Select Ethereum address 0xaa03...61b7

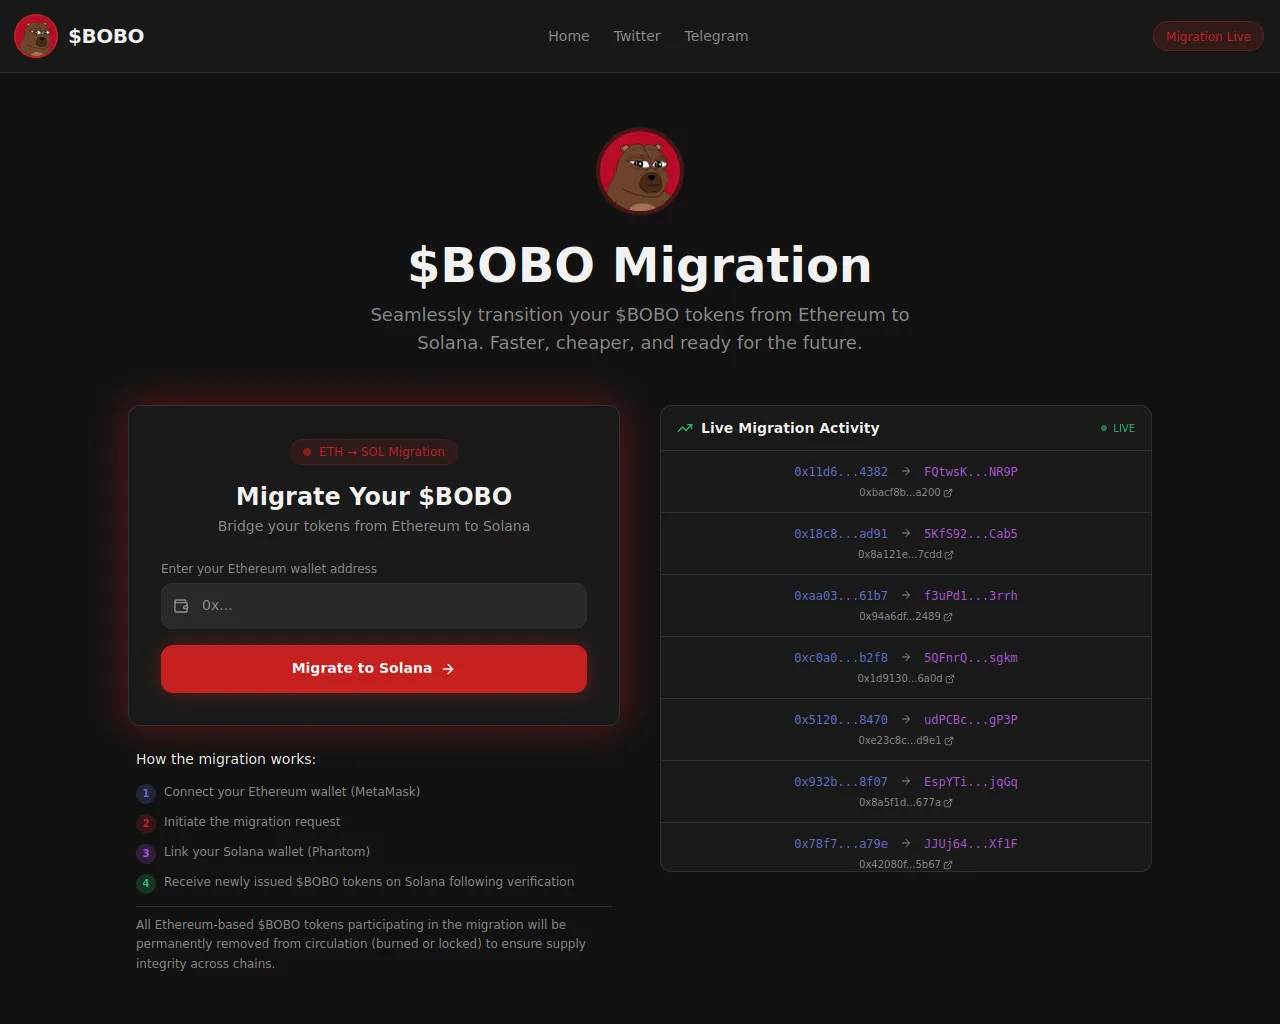tap(841, 596)
